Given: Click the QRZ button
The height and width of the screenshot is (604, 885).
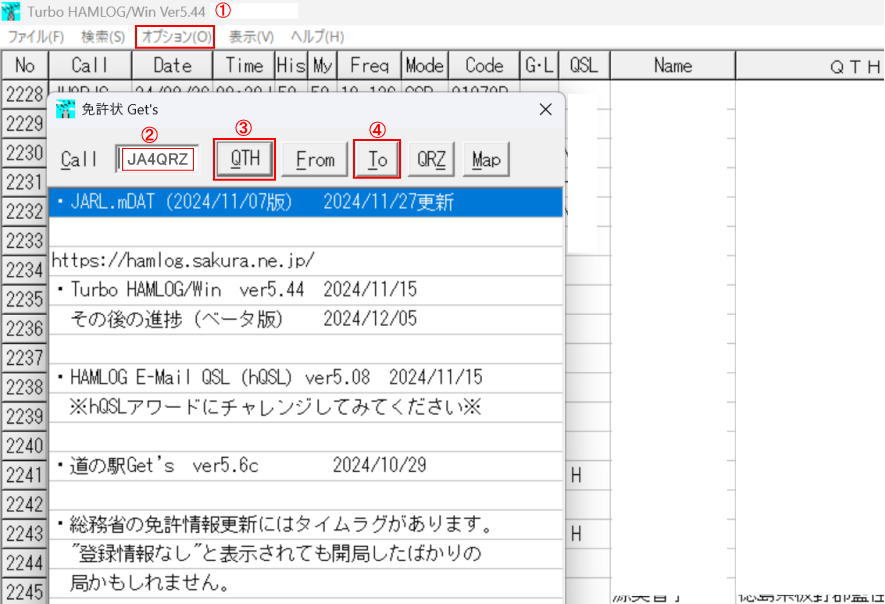Looking at the screenshot, I should click(x=431, y=160).
